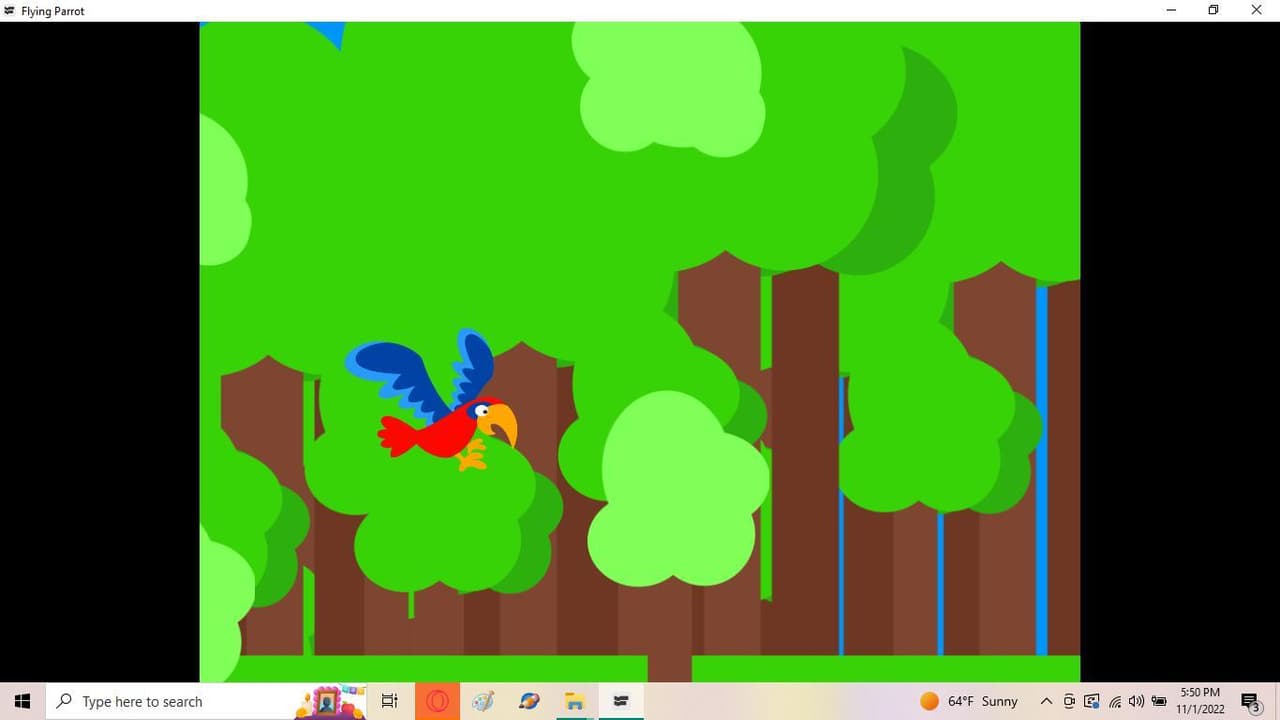Open Task View from the taskbar
The height and width of the screenshot is (720, 1280).
click(x=390, y=701)
